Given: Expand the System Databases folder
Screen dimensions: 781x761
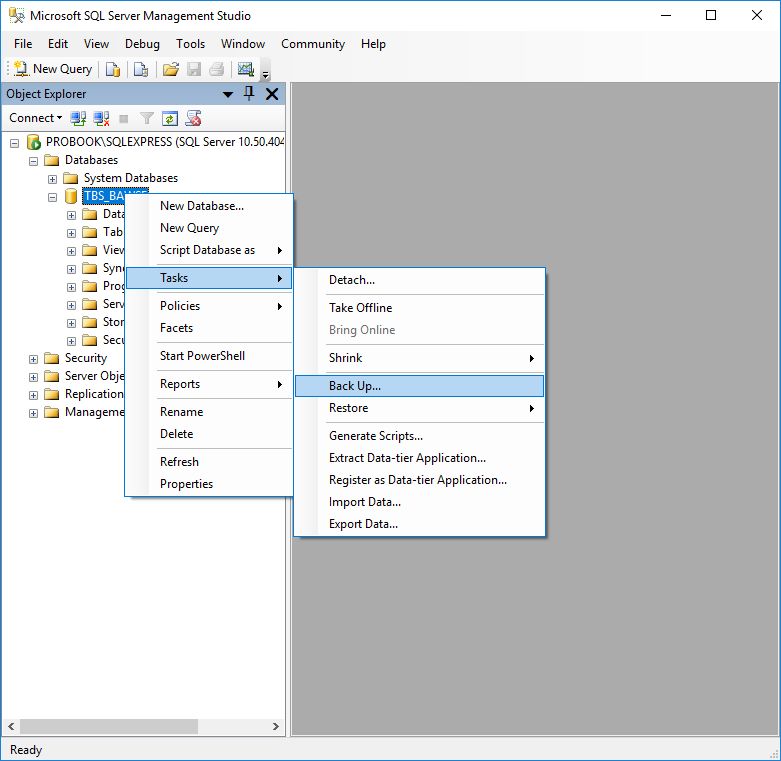Looking at the screenshot, I should coord(53,178).
